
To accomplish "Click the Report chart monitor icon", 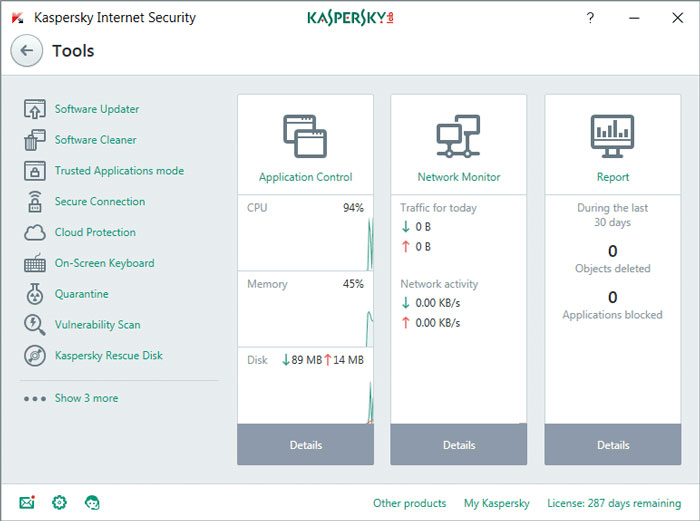I will click(612, 136).
